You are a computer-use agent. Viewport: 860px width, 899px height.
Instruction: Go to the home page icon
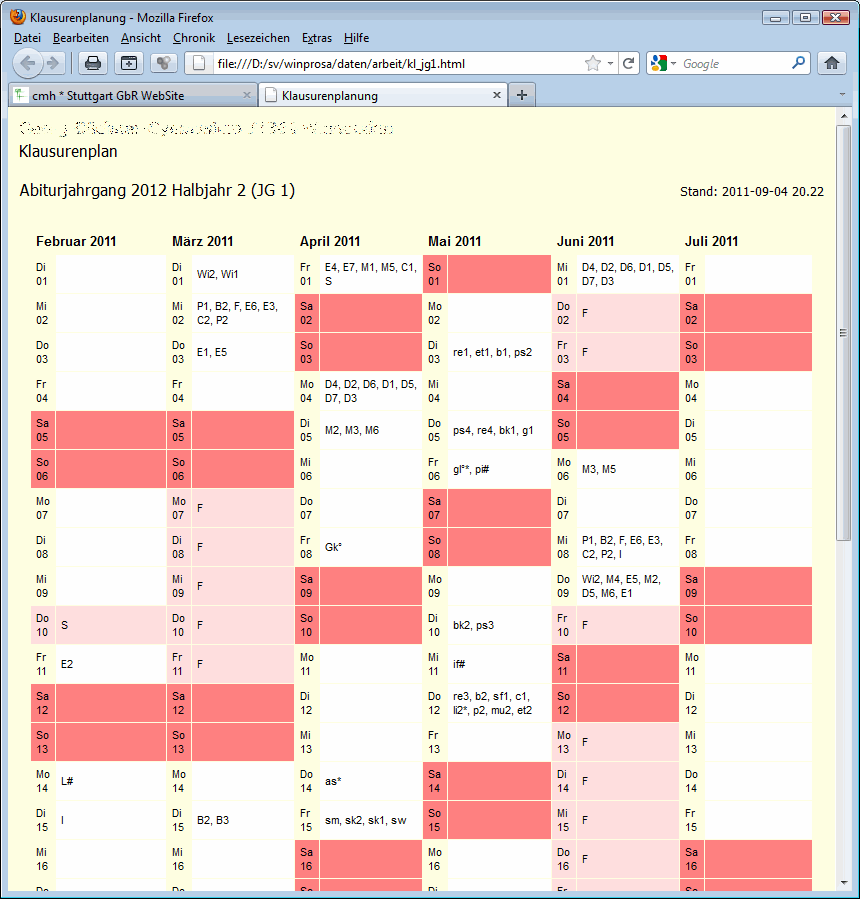pos(831,63)
